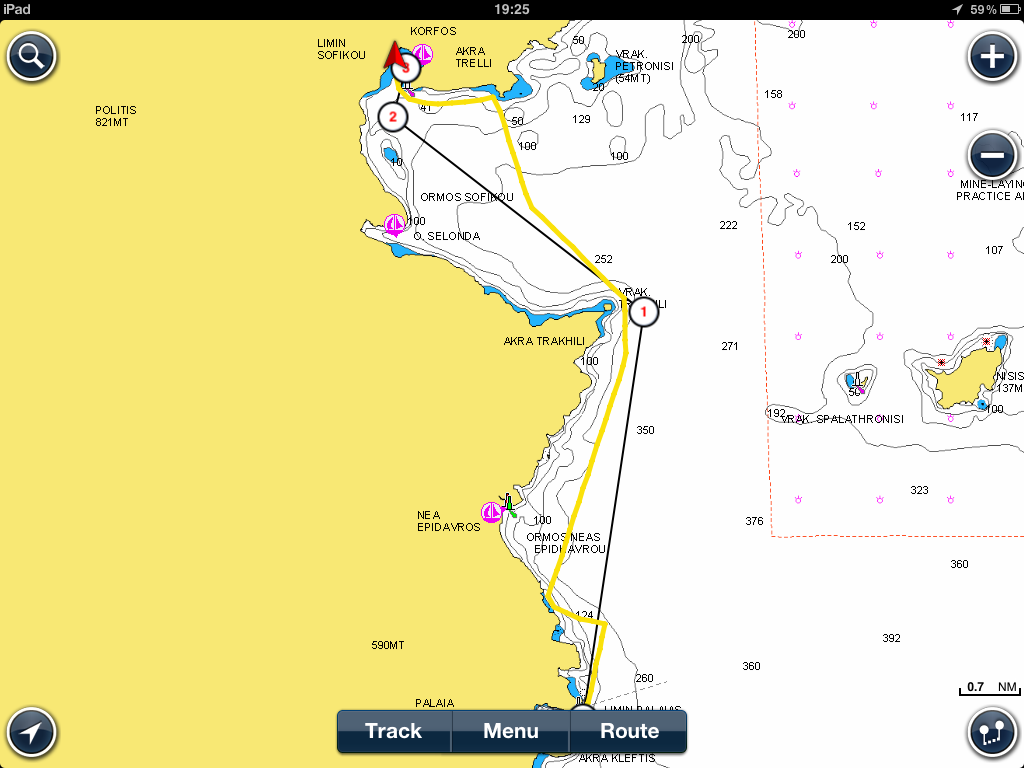
Task: Select route waypoint 2 marker
Action: click(x=392, y=117)
